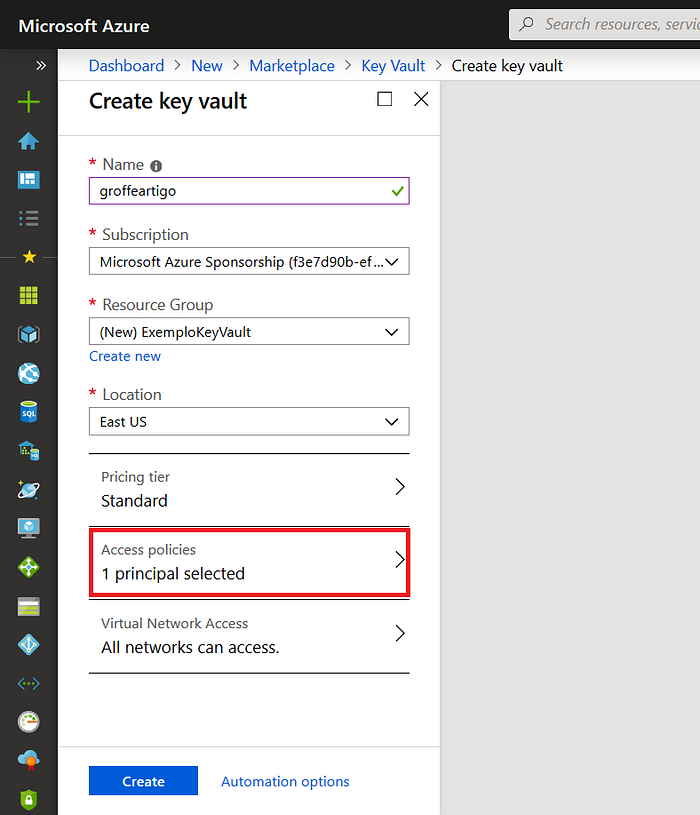Maximize the Create key vault blade

click(x=385, y=99)
